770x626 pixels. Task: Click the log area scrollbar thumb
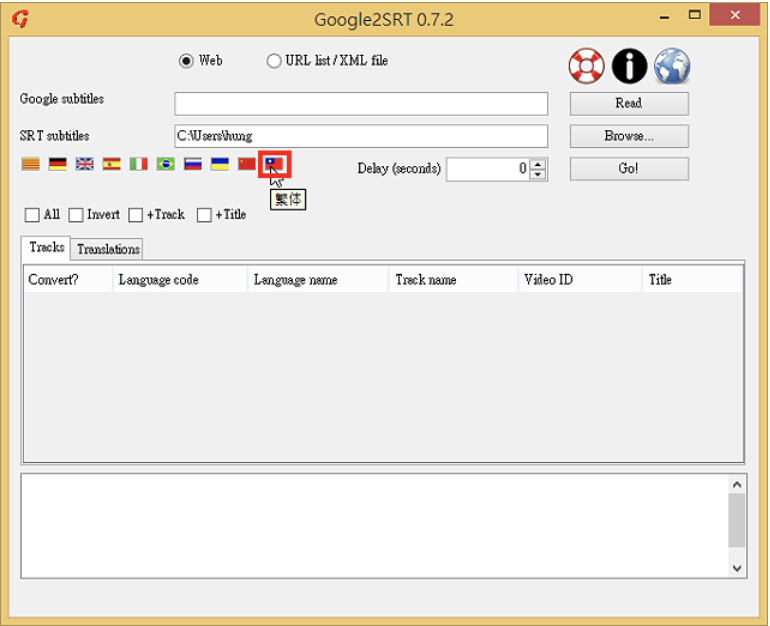[737, 520]
